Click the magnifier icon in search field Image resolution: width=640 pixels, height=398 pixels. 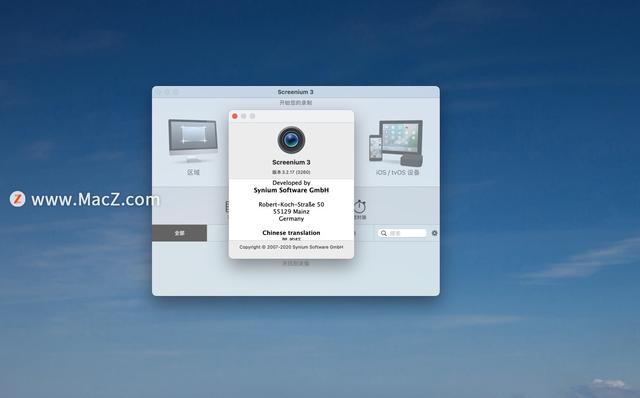tap(384, 233)
